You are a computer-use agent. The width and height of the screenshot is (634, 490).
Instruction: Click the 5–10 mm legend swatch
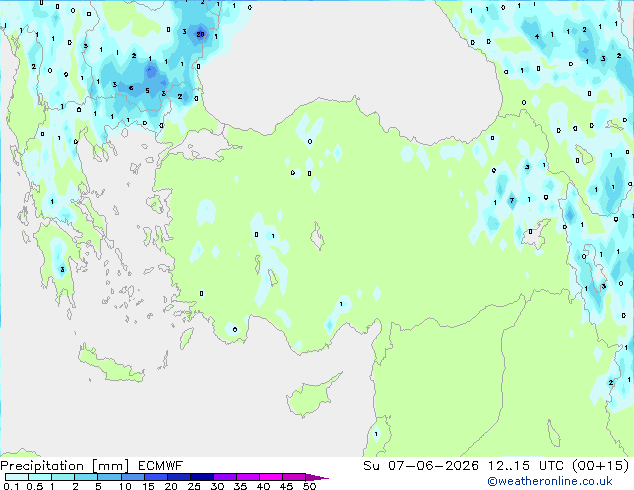click(109, 477)
